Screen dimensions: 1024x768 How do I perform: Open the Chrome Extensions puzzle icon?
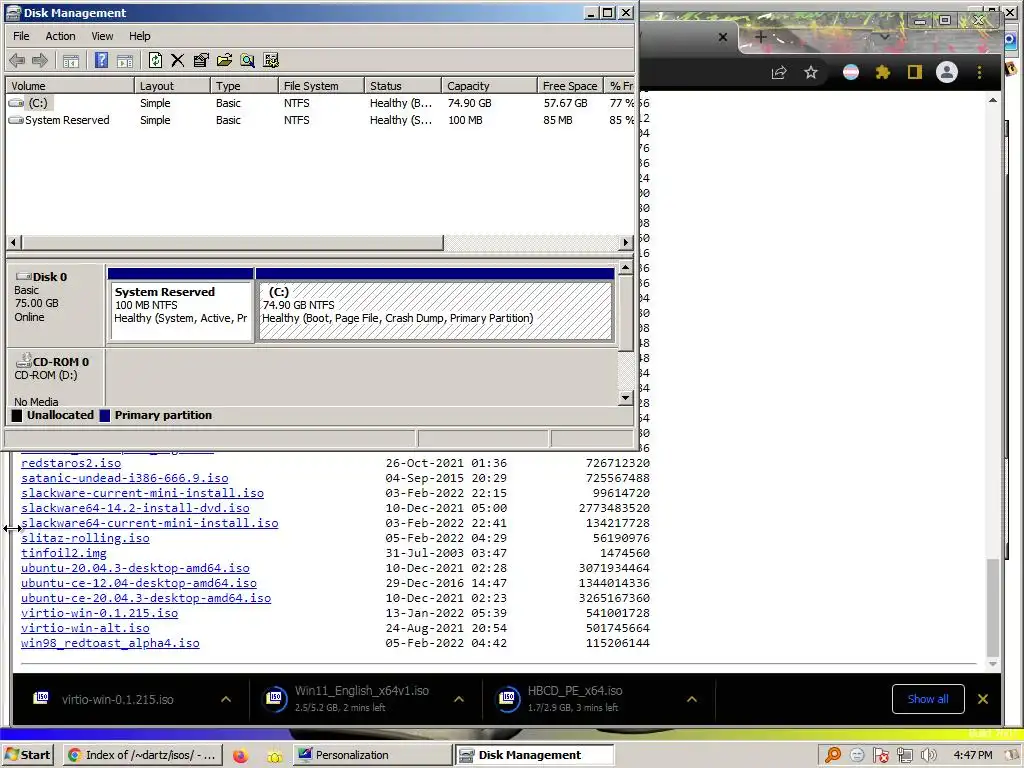(883, 72)
